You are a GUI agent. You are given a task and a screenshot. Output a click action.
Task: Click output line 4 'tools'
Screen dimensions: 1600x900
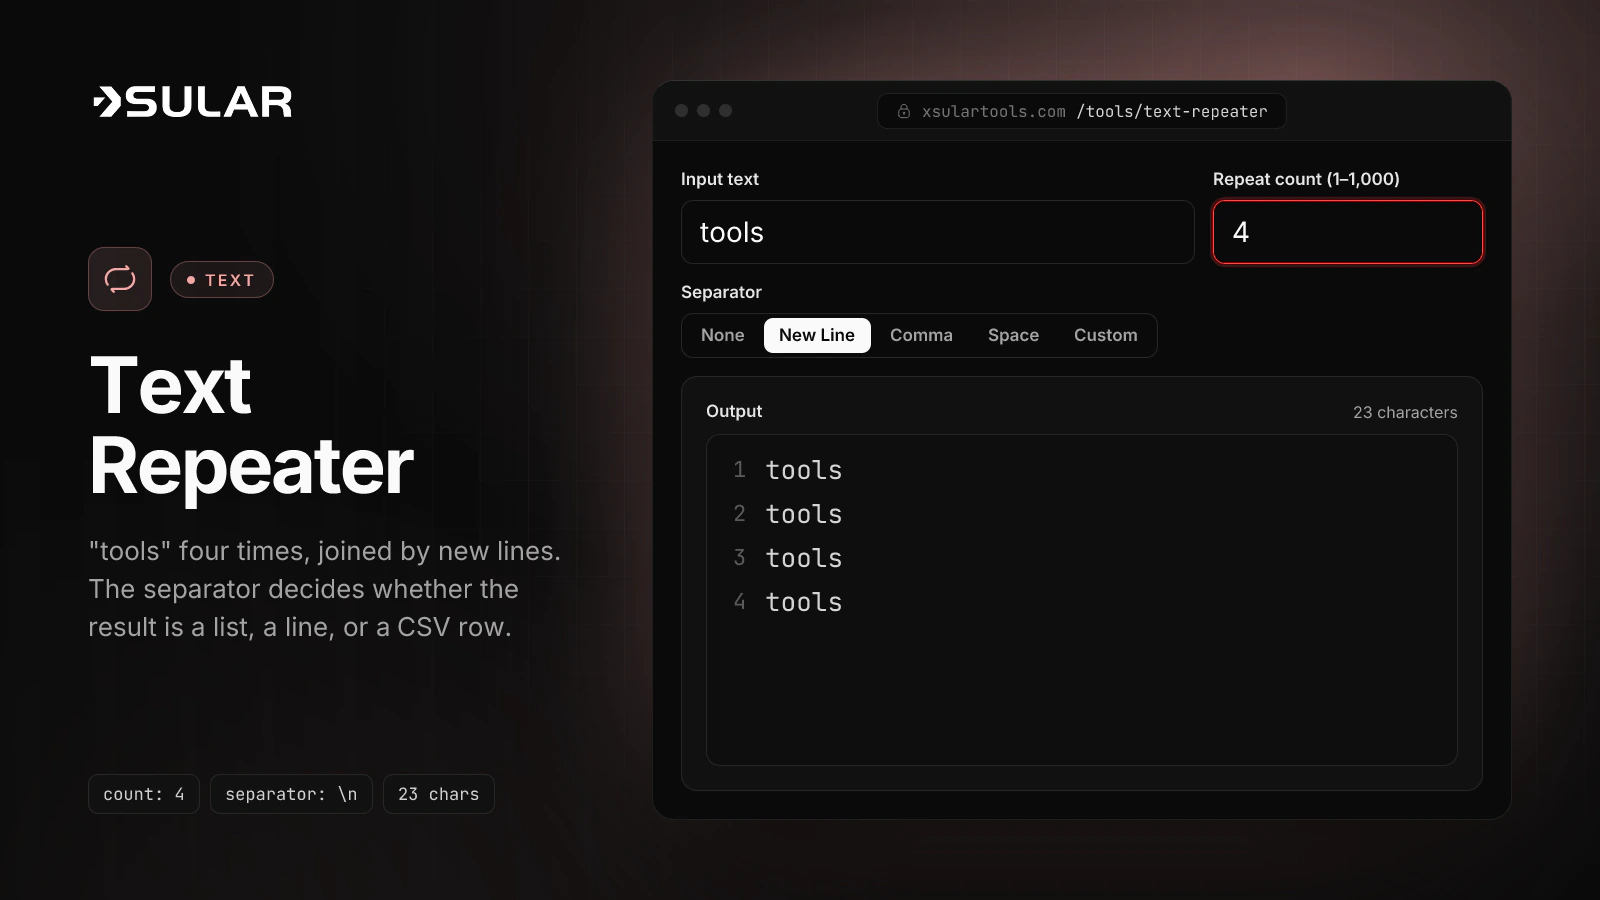point(804,602)
